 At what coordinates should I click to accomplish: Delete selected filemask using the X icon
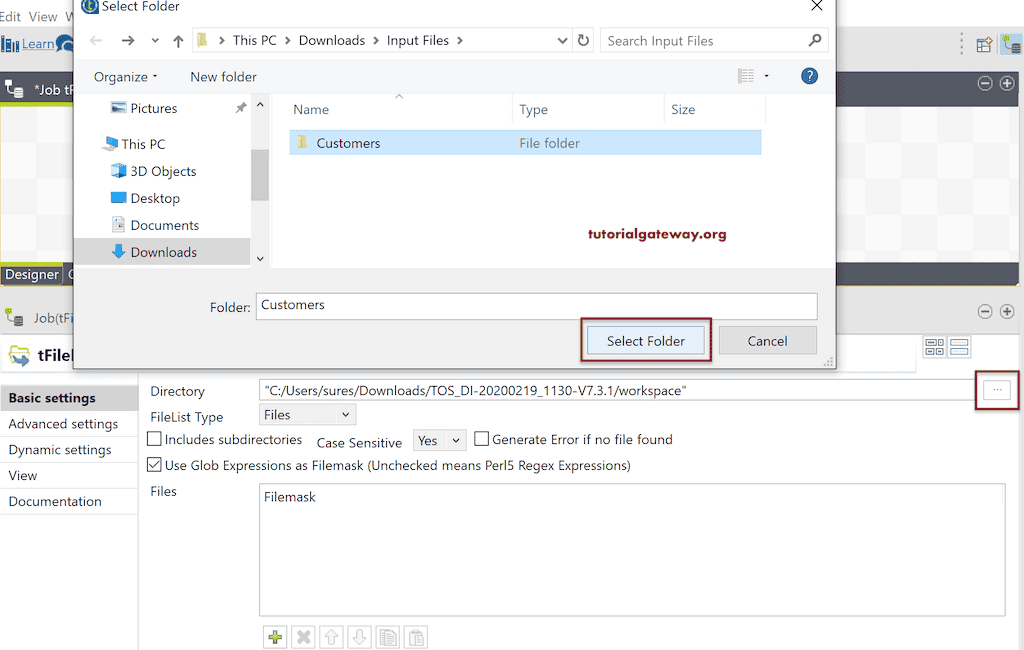tap(303, 636)
